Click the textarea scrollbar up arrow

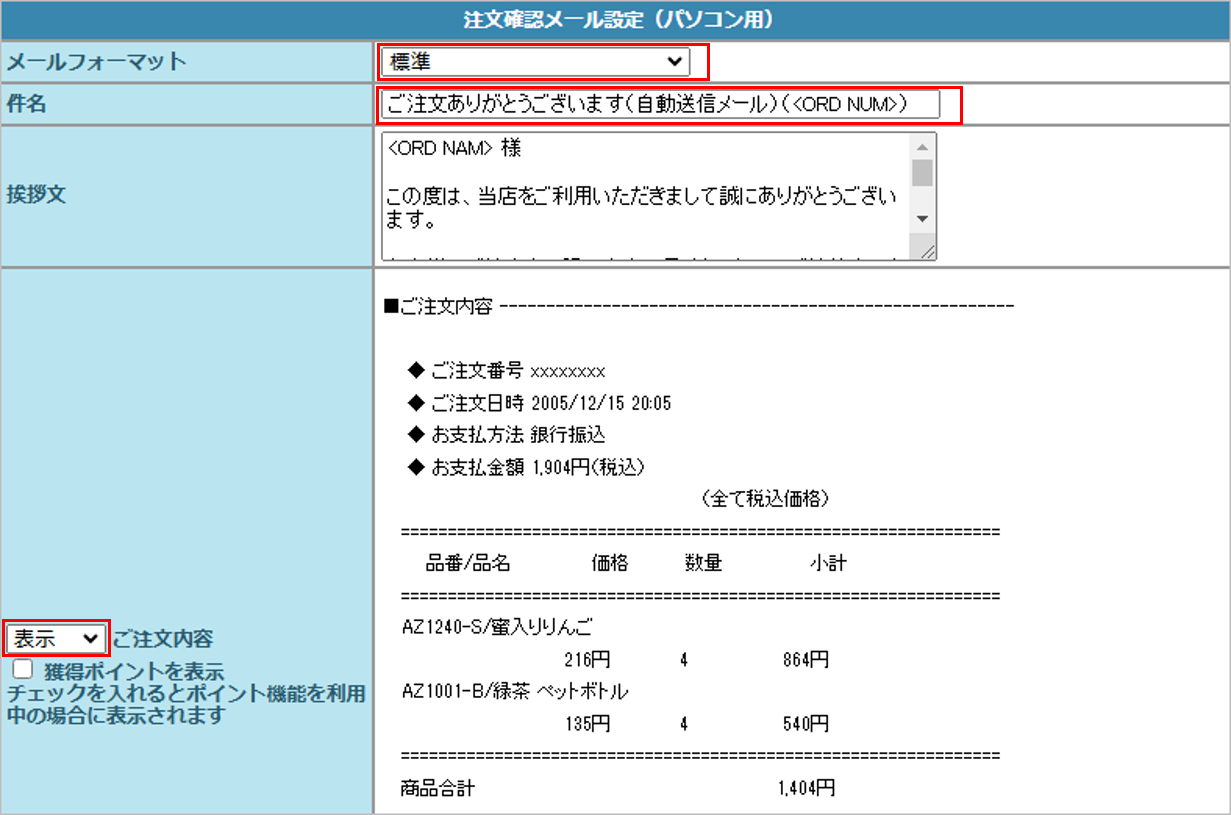tap(923, 147)
